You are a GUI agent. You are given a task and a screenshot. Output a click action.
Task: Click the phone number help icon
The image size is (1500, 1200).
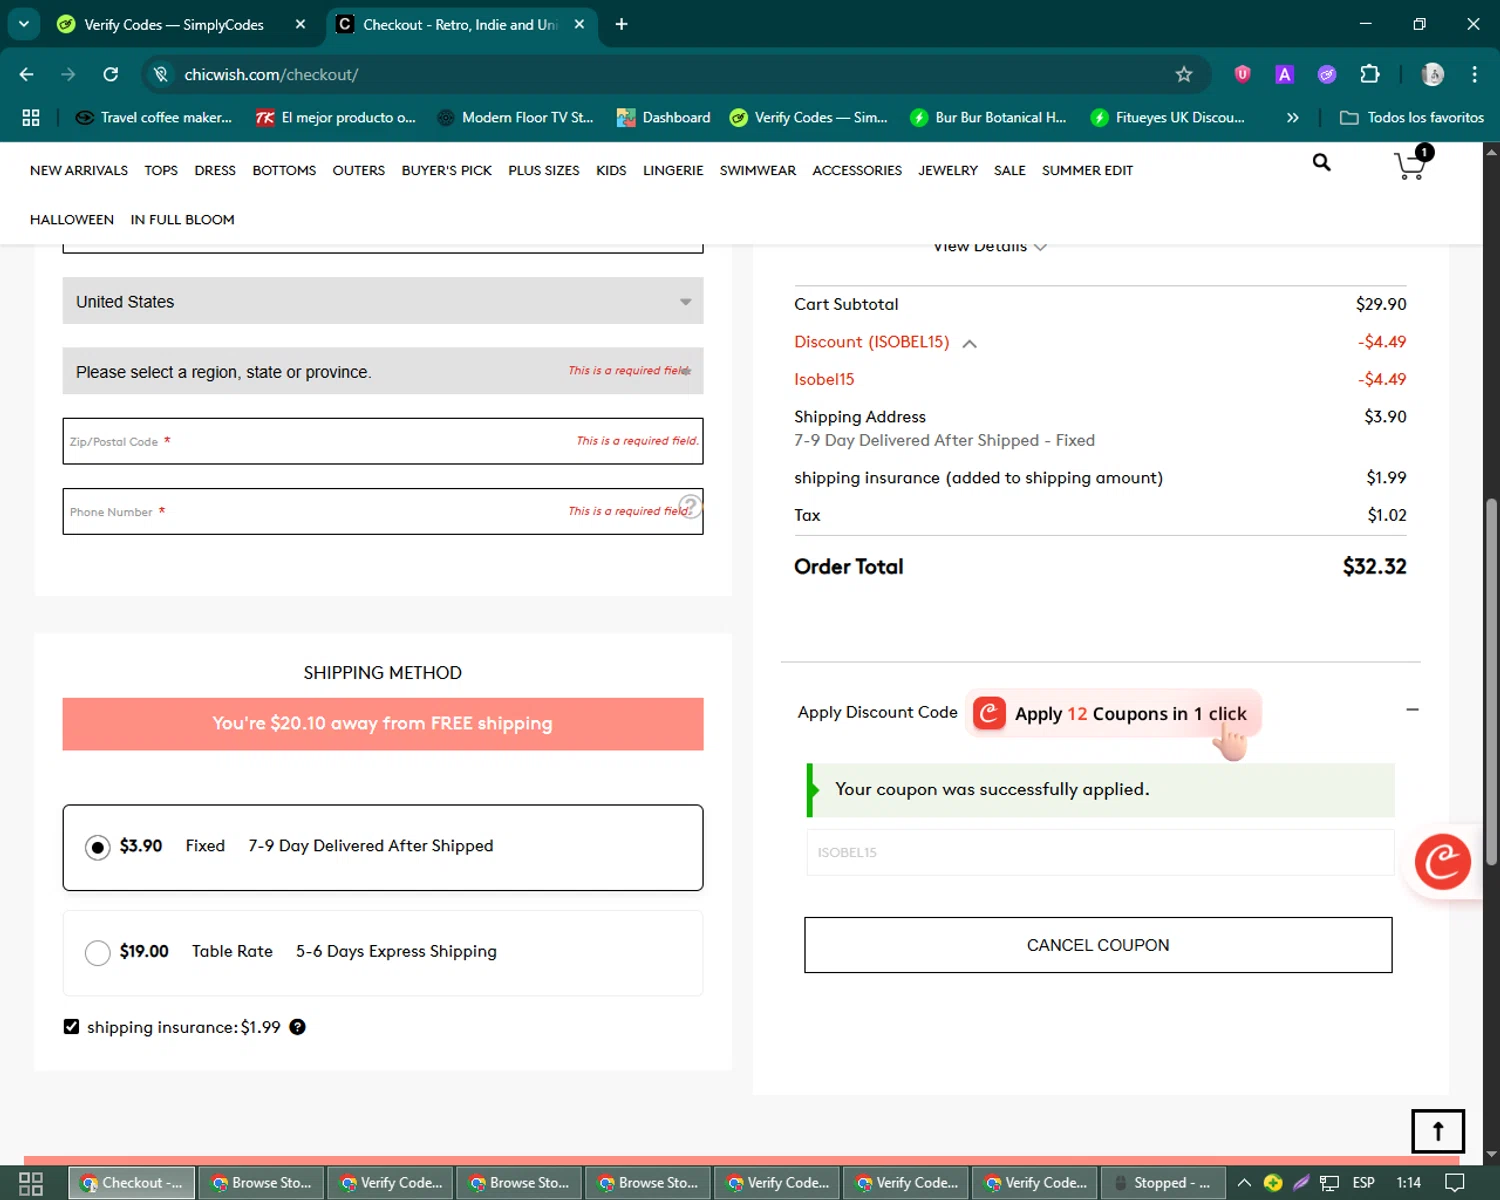point(690,506)
